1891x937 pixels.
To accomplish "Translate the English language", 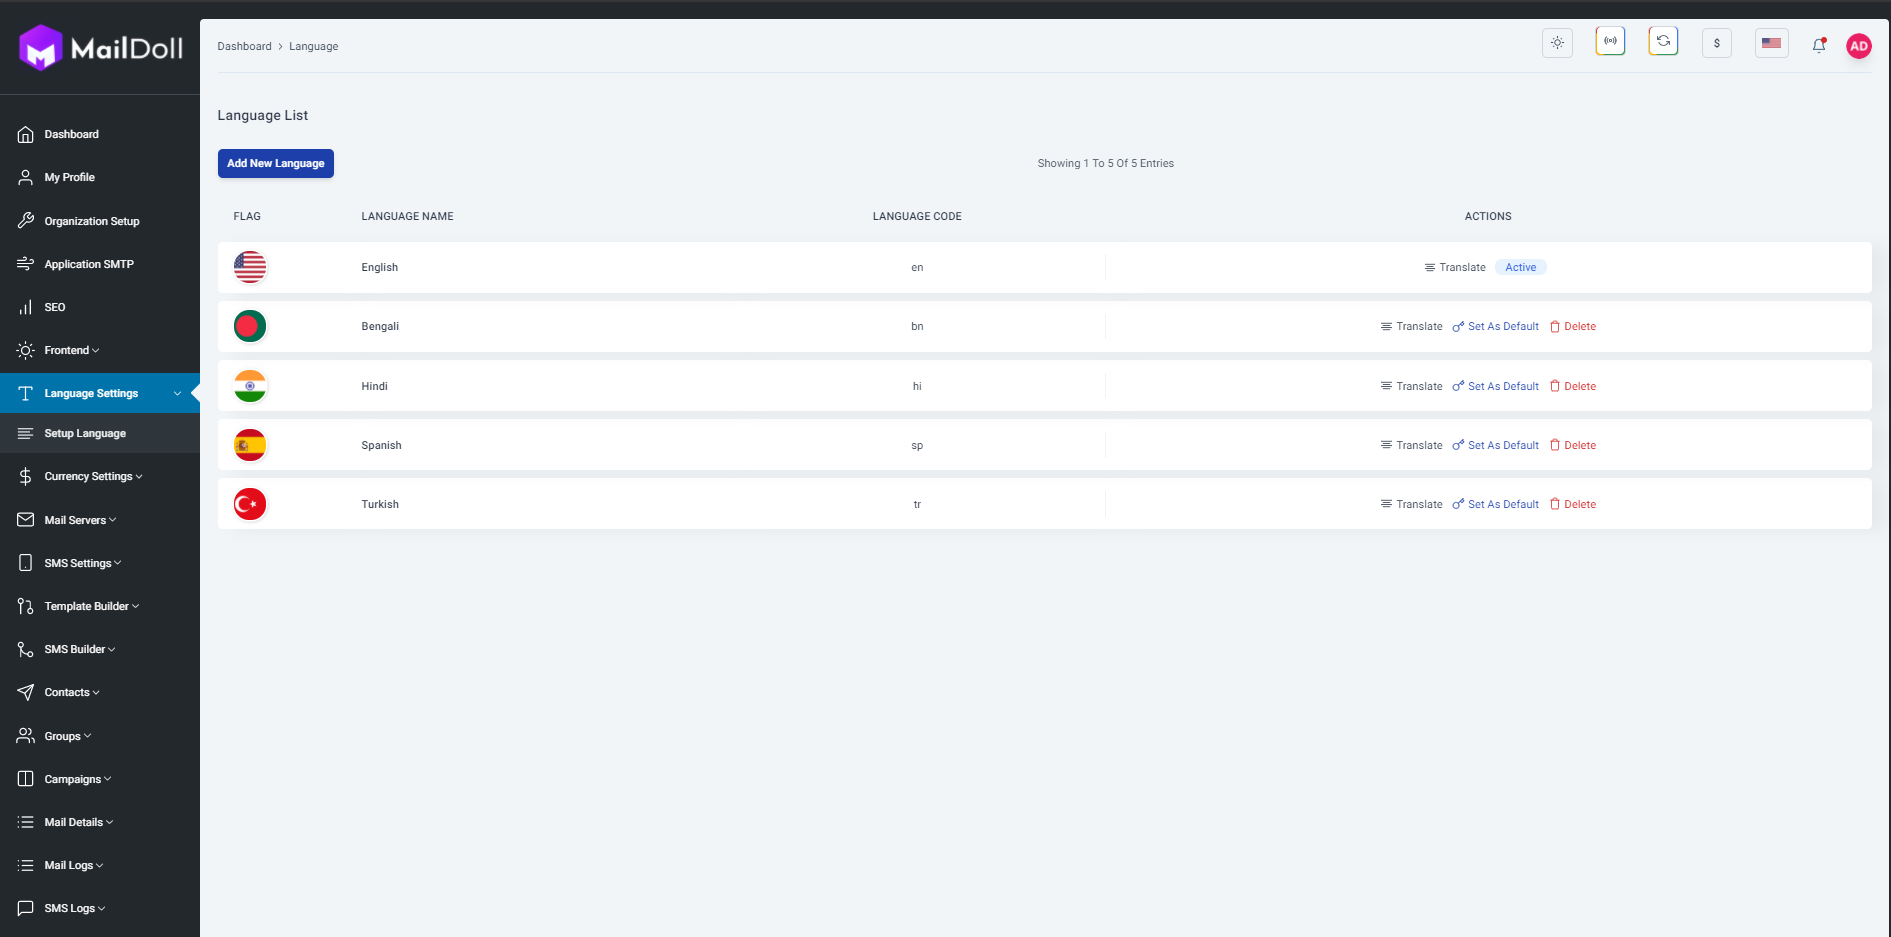I will point(1455,267).
